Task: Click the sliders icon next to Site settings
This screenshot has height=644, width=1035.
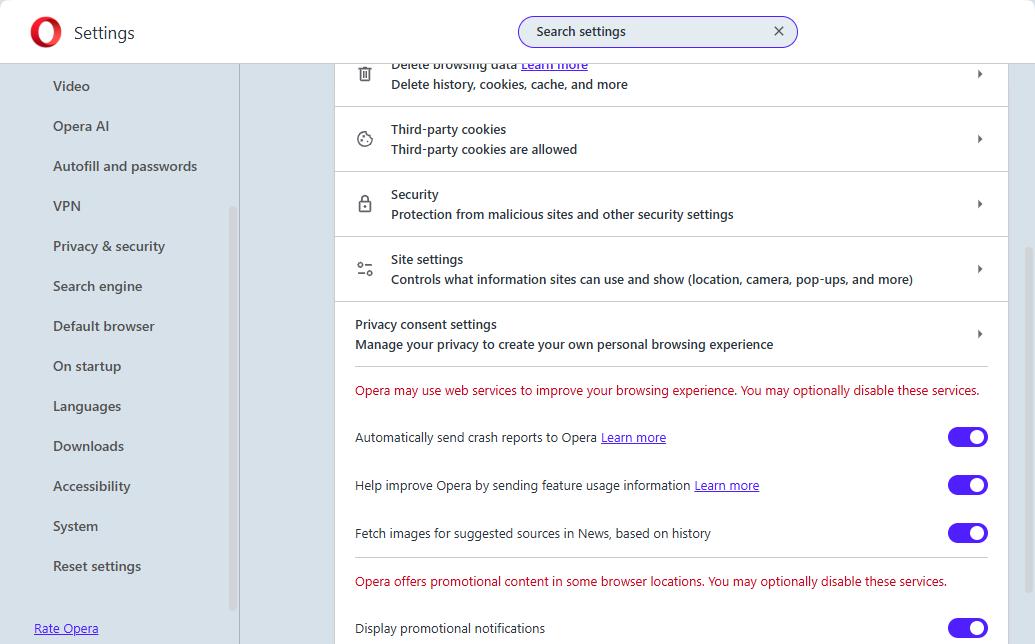Action: coord(365,269)
